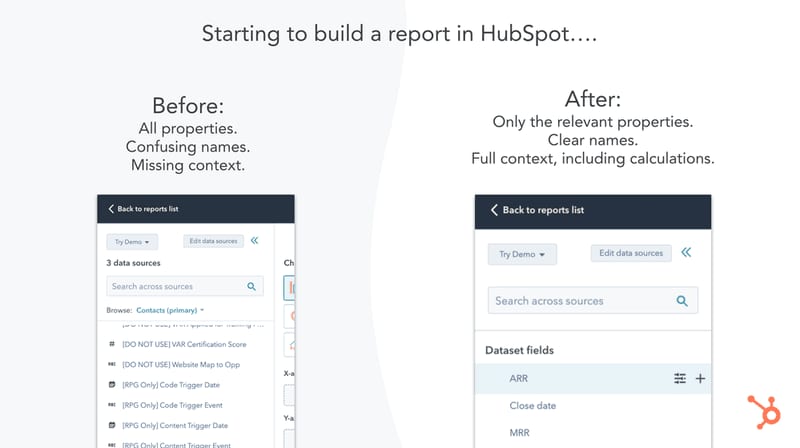The height and width of the screenshot is (448, 800).
Task: Collapse the Before sidebar with the double-chevron icon
Action: click(255, 240)
